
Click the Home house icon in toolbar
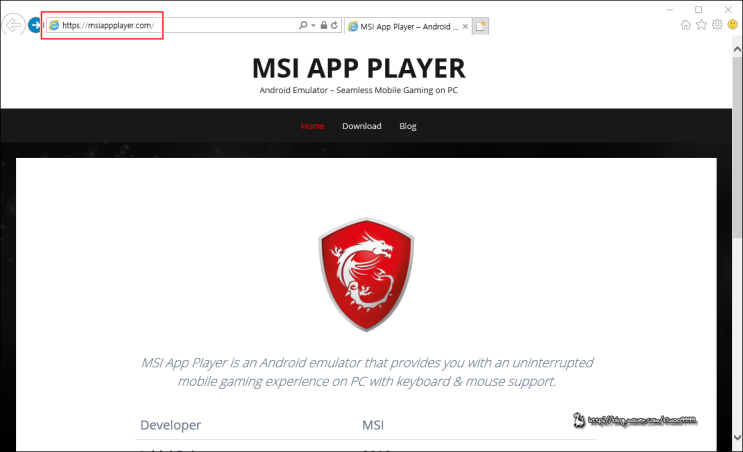[685, 25]
